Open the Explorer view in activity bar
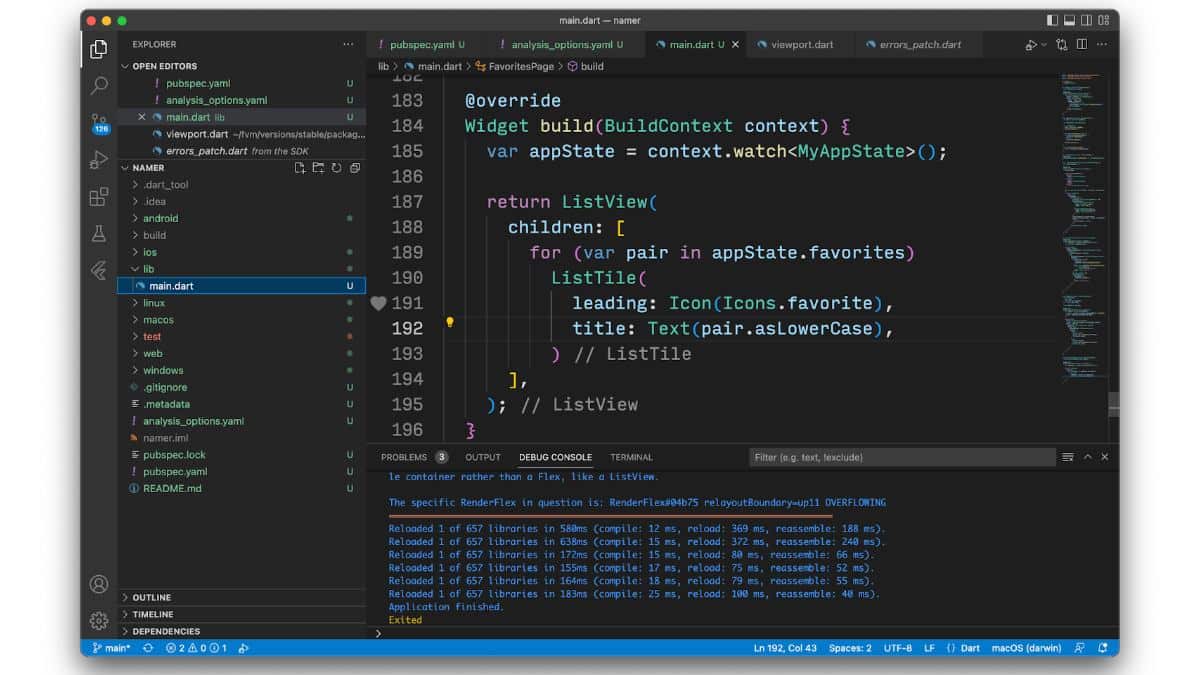This screenshot has width=1200, height=675. tap(98, 49)
